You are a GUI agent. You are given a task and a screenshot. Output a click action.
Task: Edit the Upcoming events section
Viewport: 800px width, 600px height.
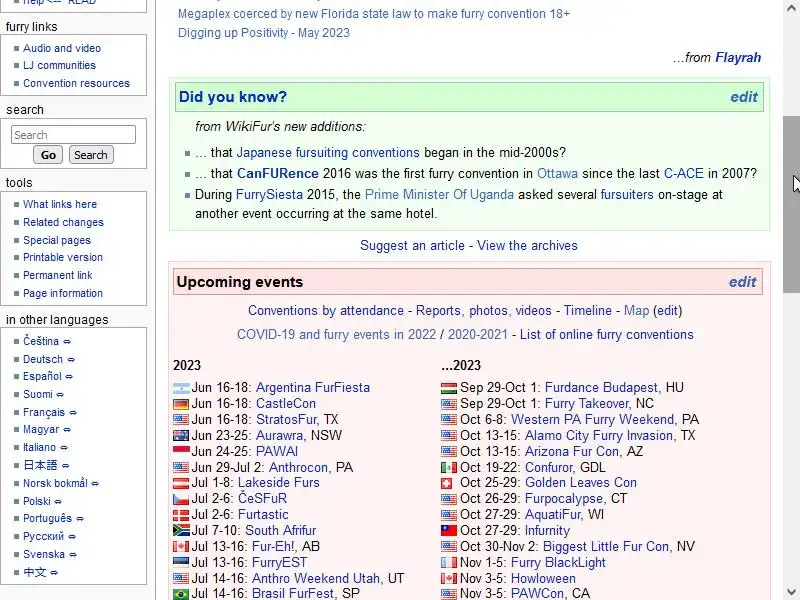[742, 282]
